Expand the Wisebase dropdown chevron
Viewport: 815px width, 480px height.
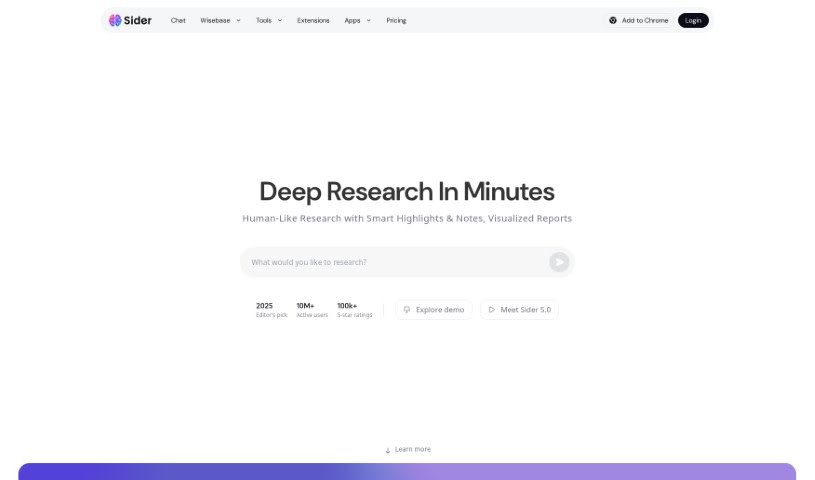point(239,20)
